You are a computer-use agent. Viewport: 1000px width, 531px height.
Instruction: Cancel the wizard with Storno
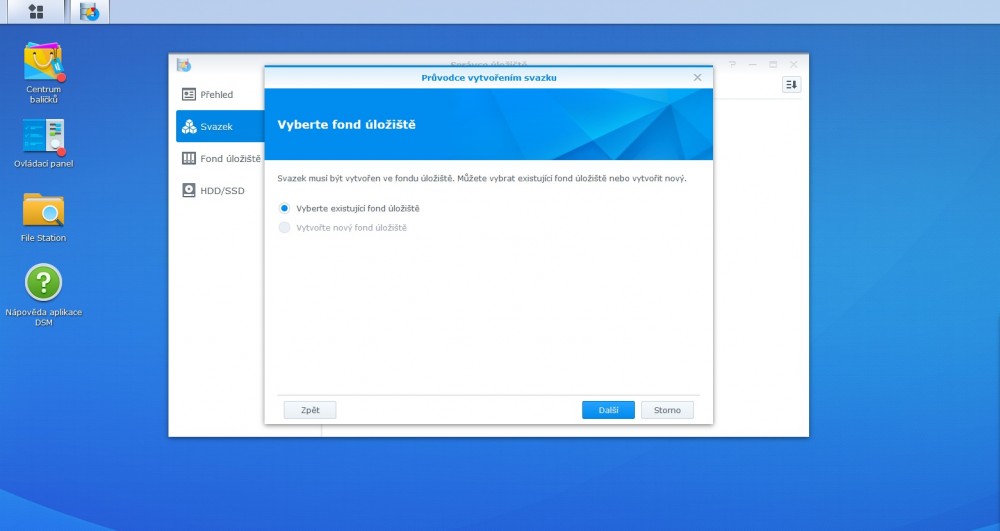(667, 410)
